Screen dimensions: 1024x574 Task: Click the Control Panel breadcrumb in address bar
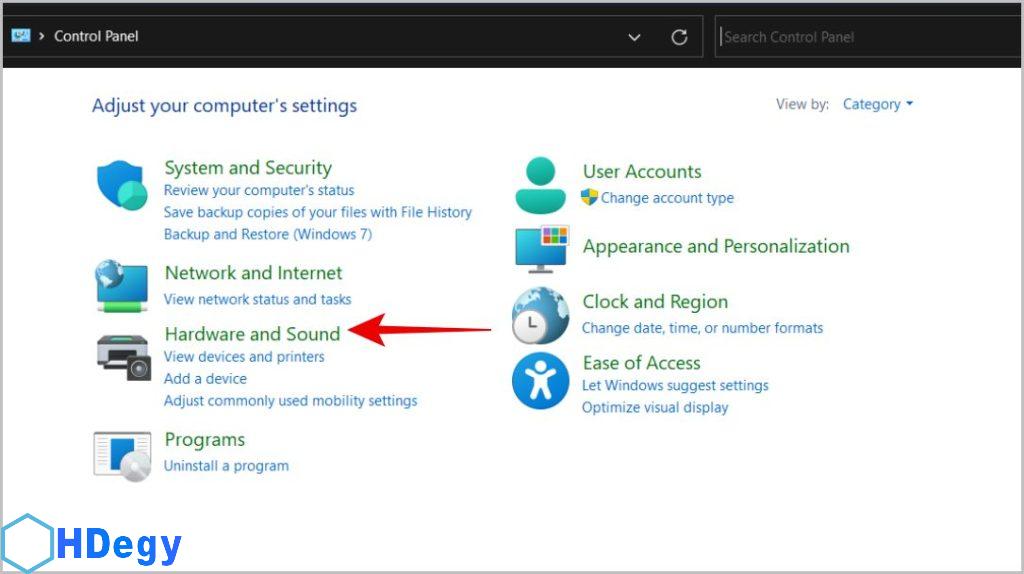coord(96,36)
